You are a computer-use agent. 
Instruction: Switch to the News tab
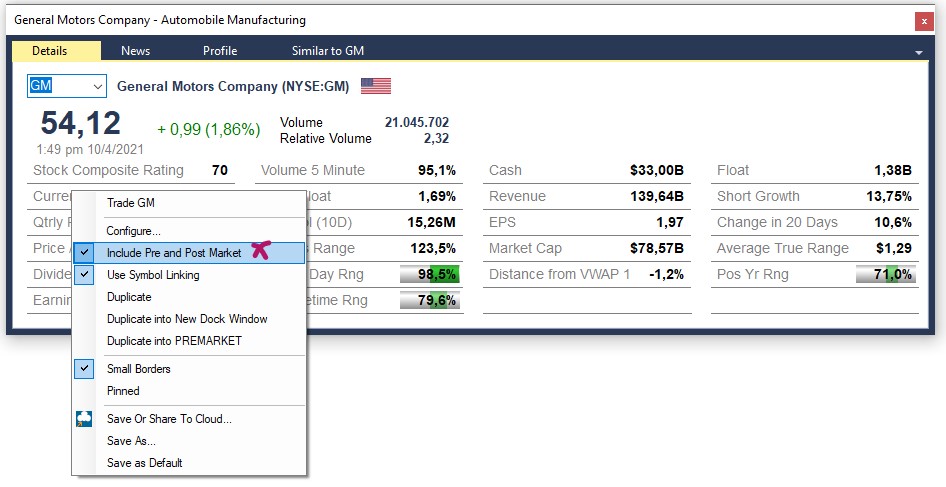[135, 51]
